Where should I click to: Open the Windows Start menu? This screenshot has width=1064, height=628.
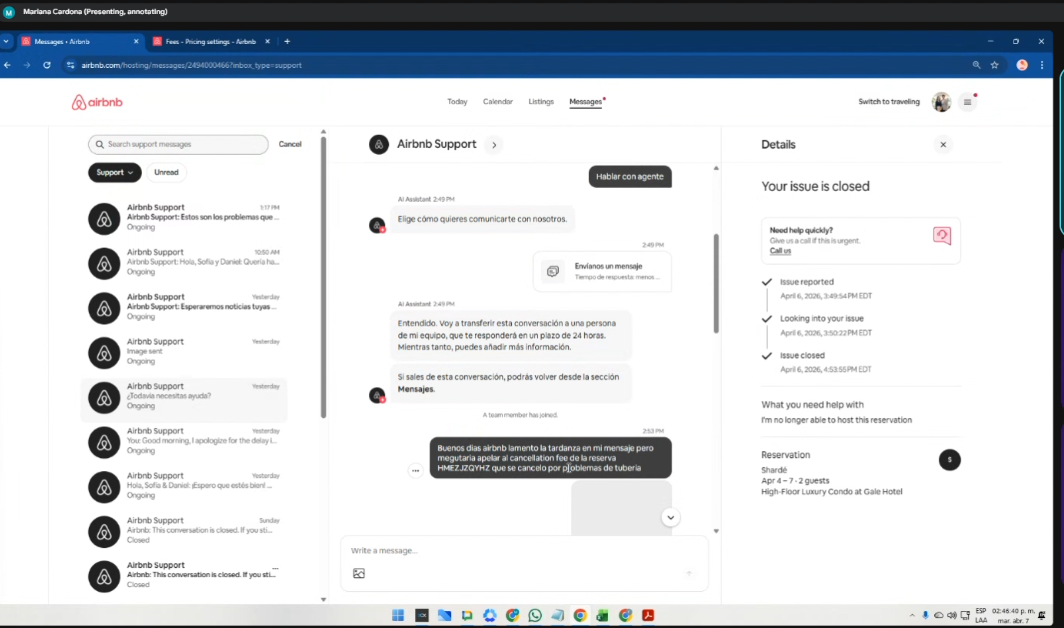click(x=398, y=615)
